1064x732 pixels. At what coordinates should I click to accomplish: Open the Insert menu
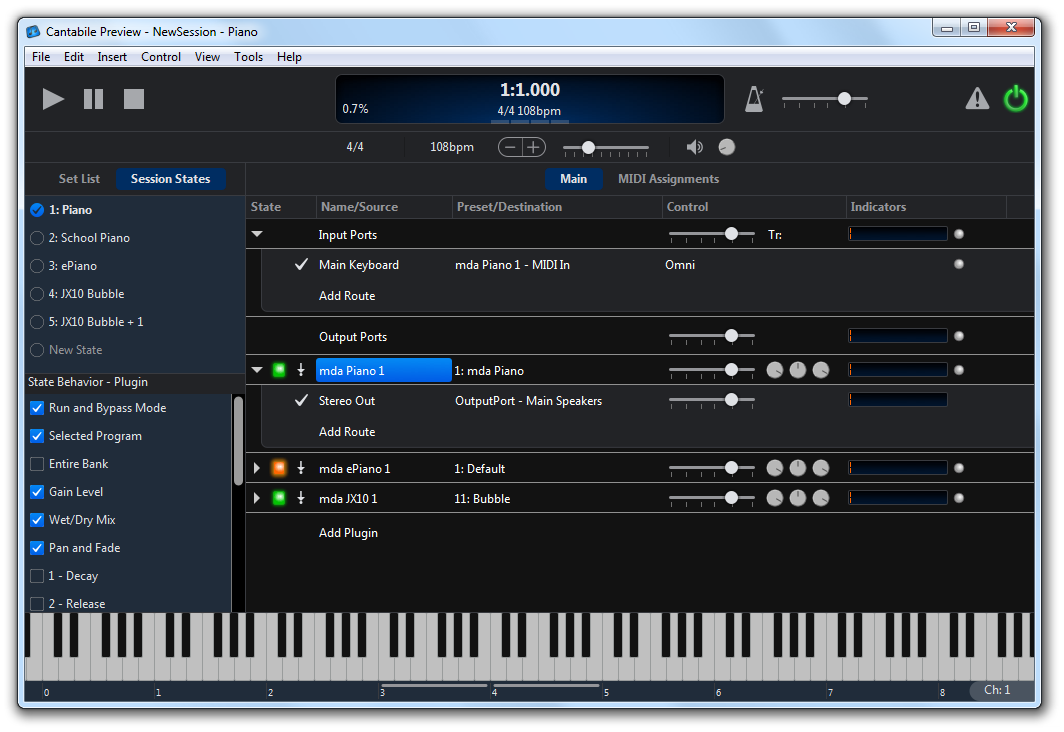[112, 57]
